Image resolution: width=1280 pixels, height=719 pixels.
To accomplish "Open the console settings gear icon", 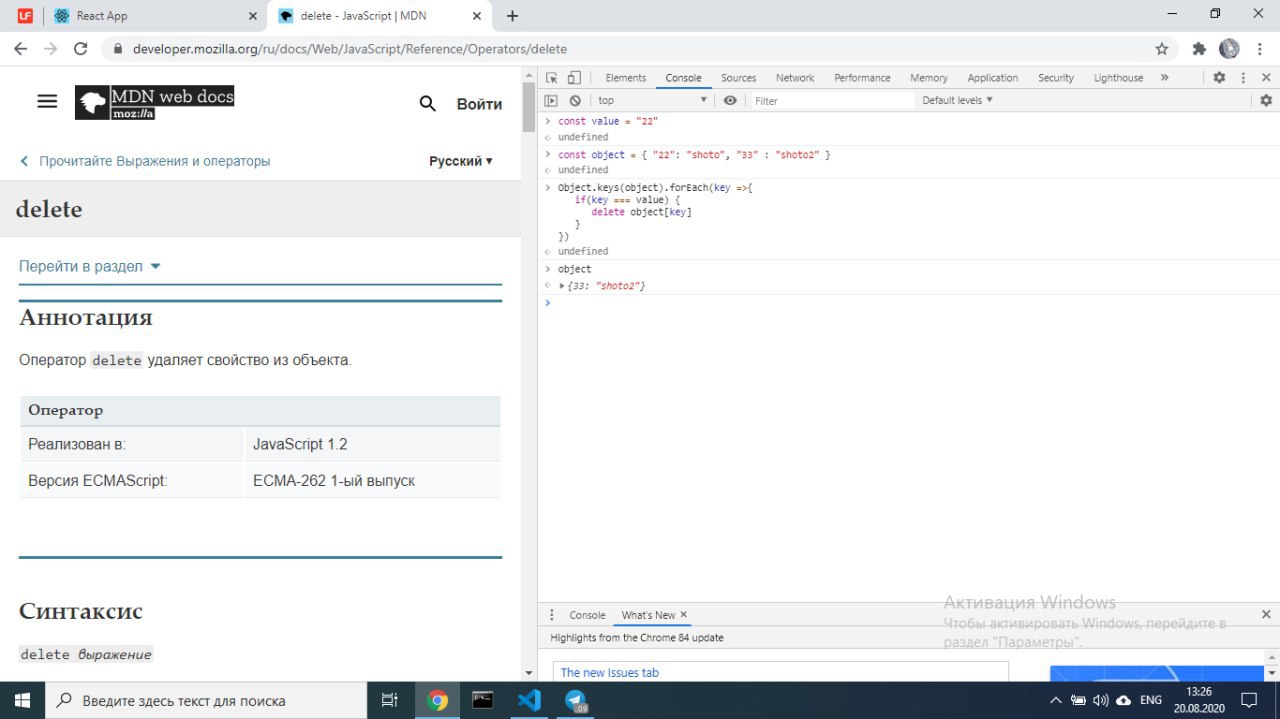I will click(x=1266, y=100).
